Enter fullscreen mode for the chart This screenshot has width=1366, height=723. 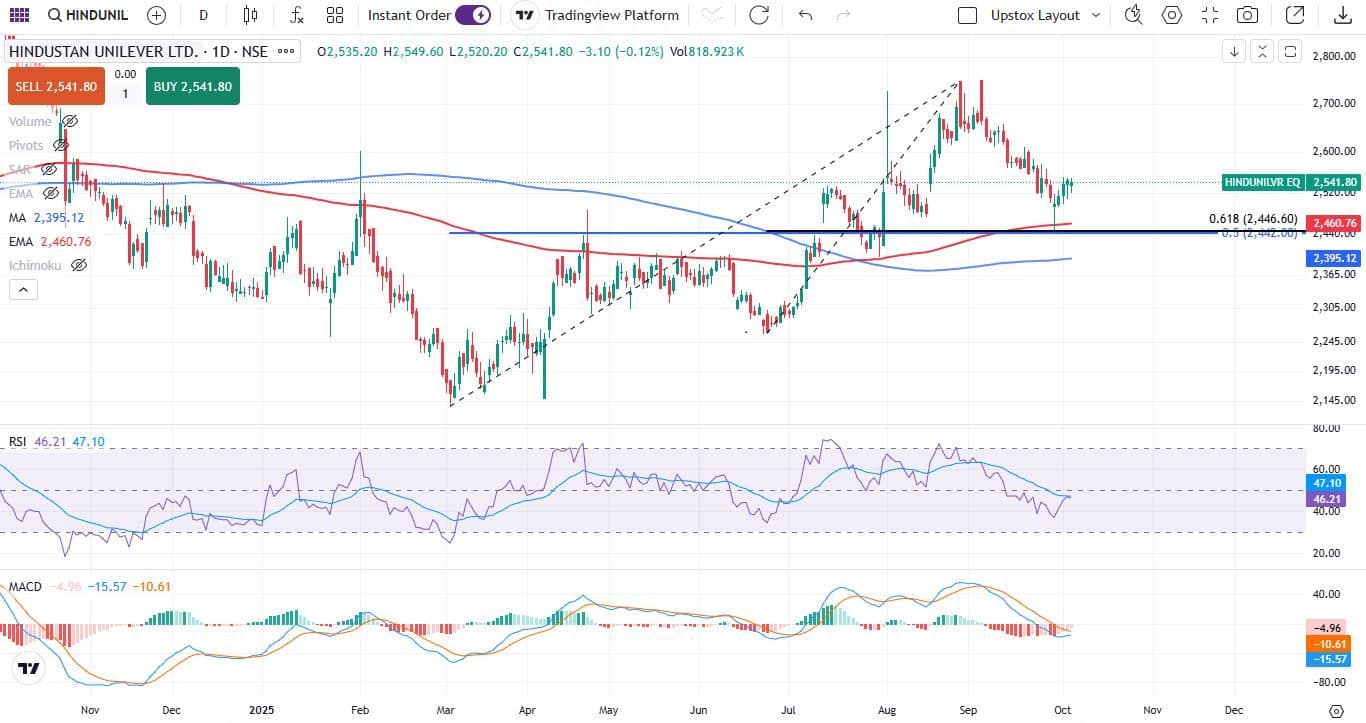1210,15
